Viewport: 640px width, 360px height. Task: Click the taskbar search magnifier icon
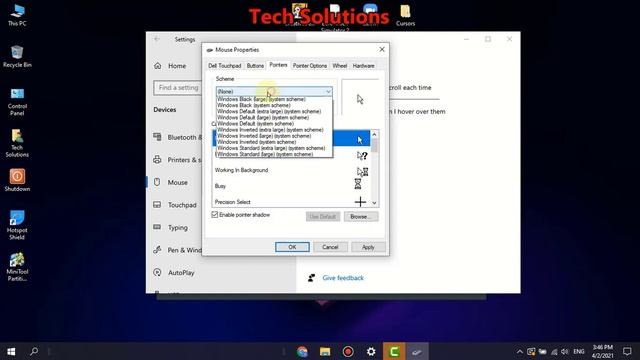pyautogui.click(x=34, y=351)
